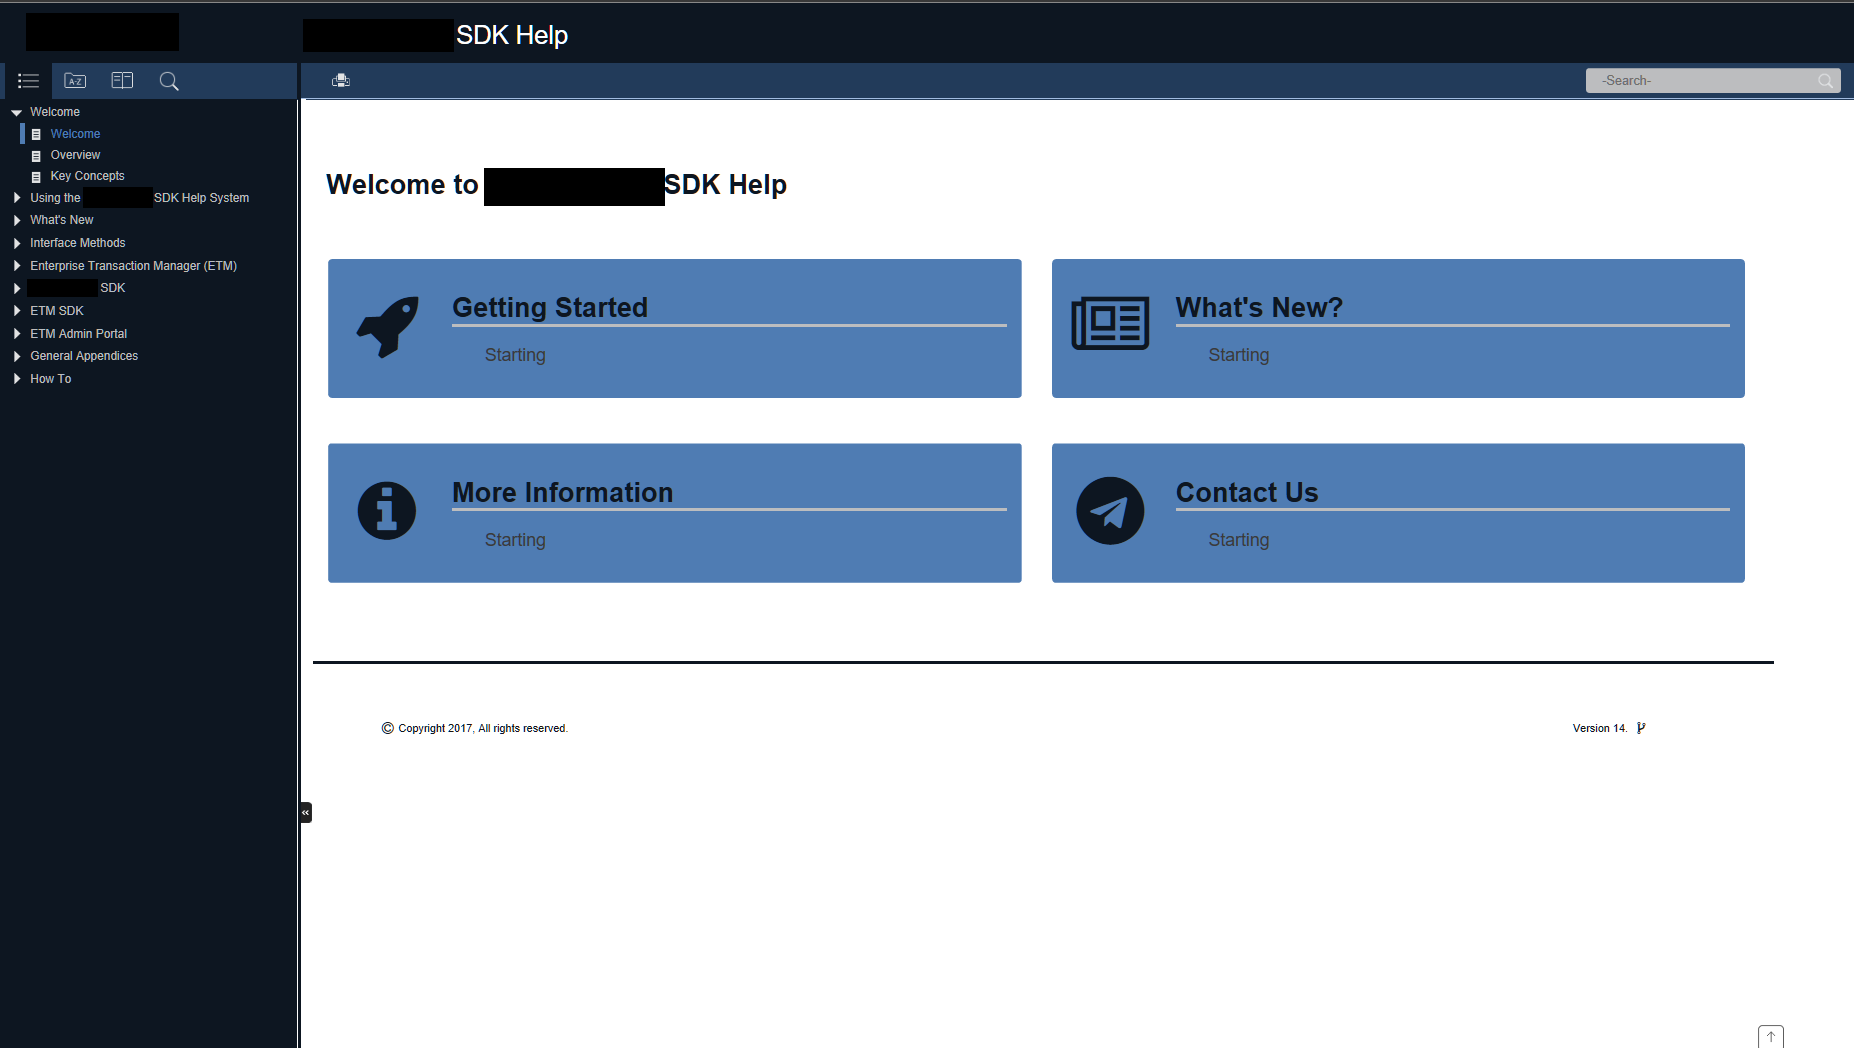
Task: Open the ETM Admin Portal topic label
Action: 78,334
